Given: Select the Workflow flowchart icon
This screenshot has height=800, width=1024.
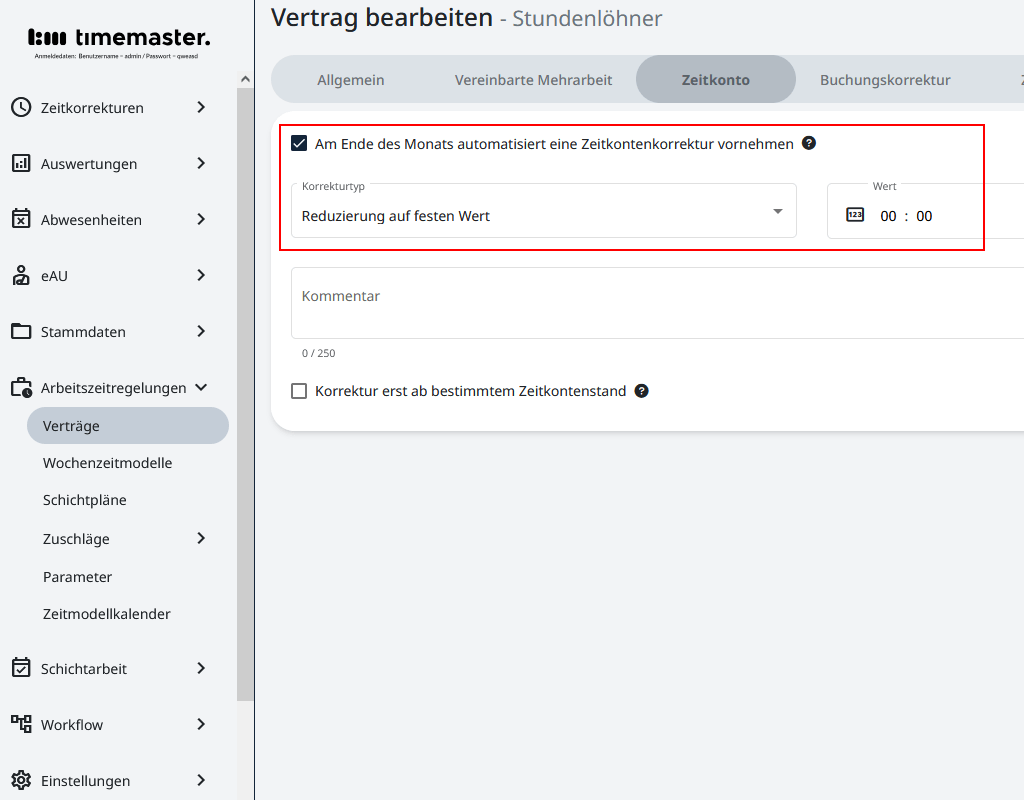Looking at the screenshot, I should [21, 724].
